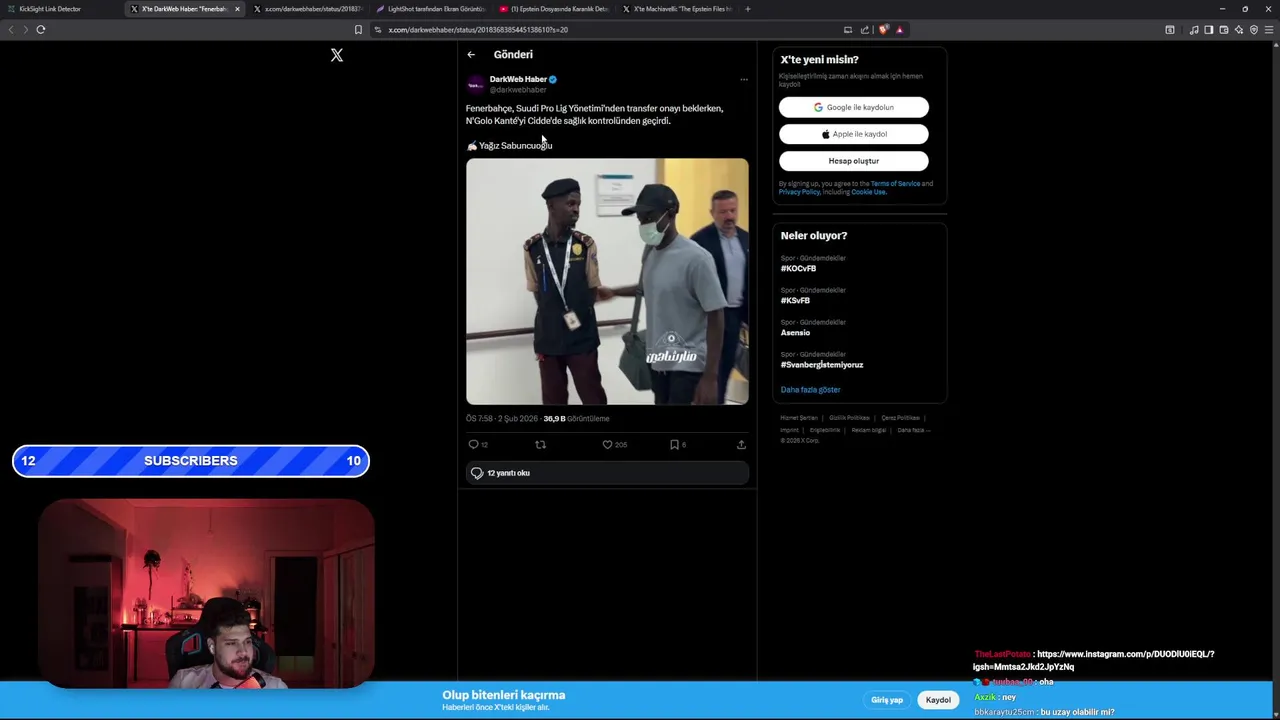Click the Instagram link in the chat overlay
This screenshot has width=1280, height=720.
click(1094, 660)
